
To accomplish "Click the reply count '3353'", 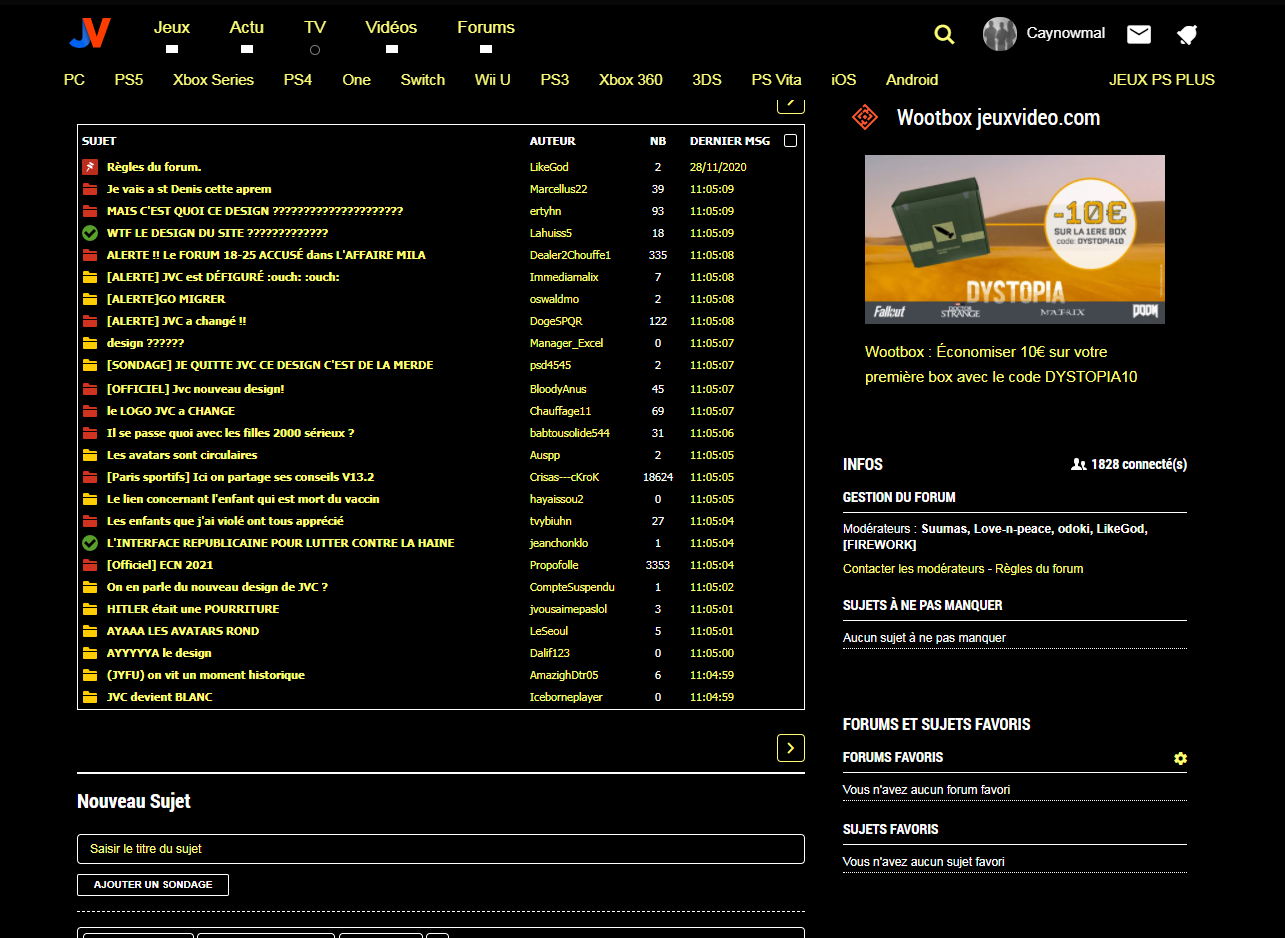I will pos(658,565).
